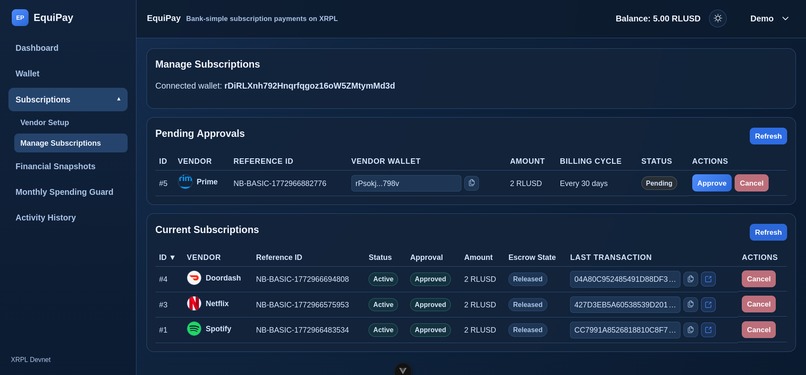806x375 pixels.
Task: Click the Released badge in Doordash row
Action: 527,279
